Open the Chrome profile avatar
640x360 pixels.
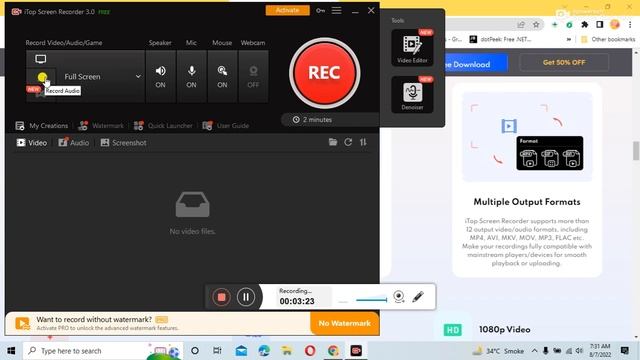click(x=615, y=24)
